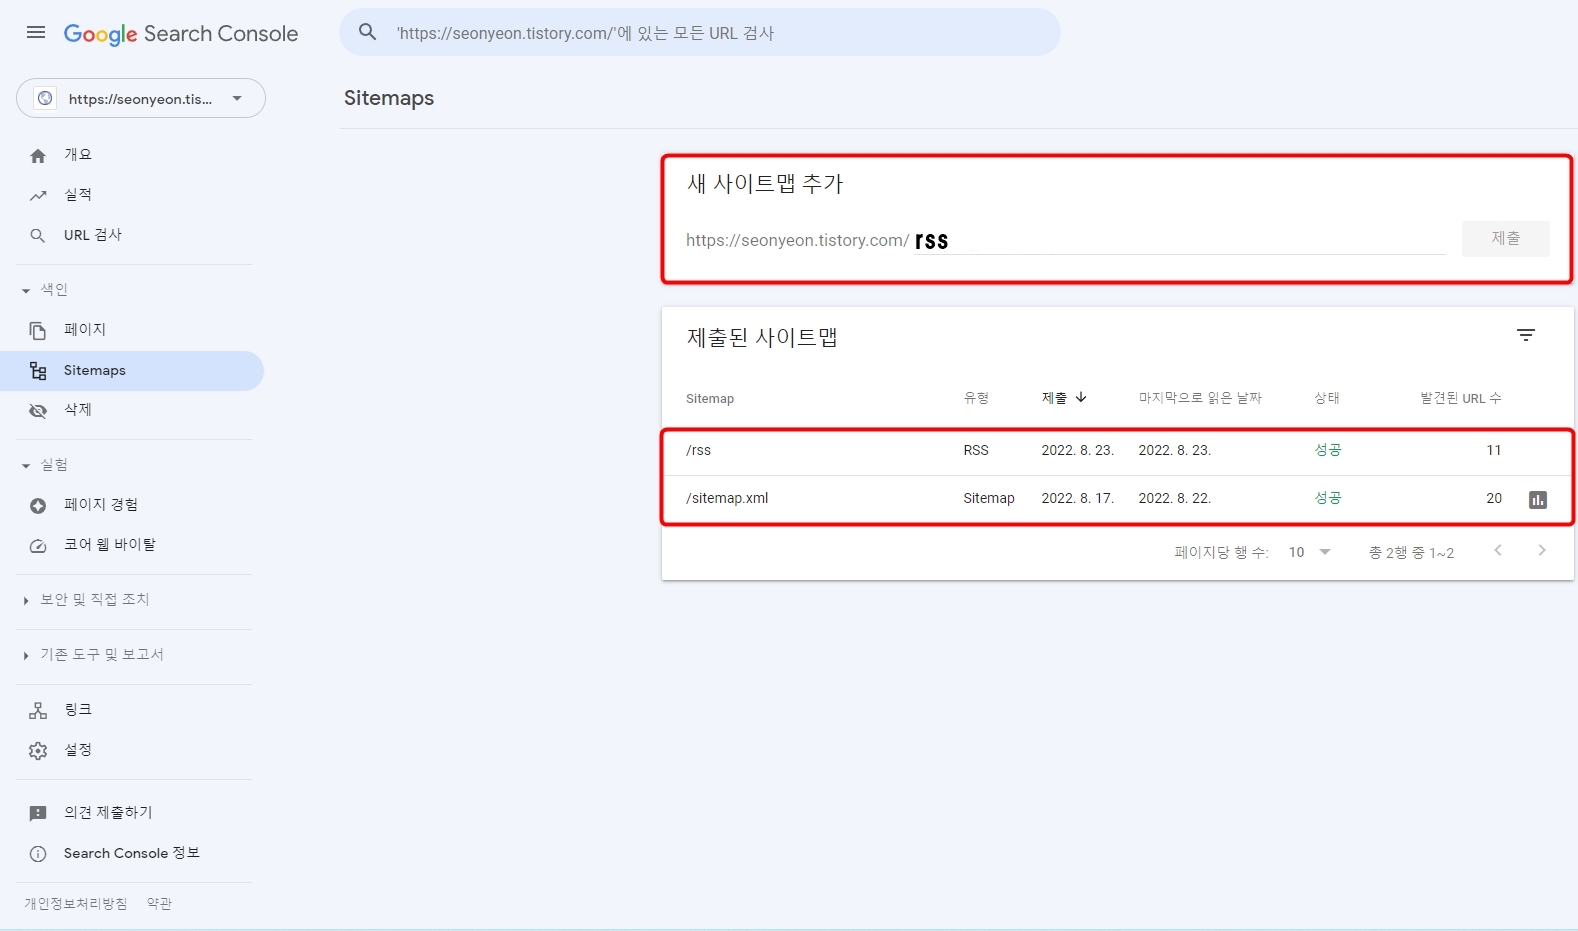Screen dimensions: 1578x931
Task: Open Search Console 정보 link
Action: coord(132,853)
